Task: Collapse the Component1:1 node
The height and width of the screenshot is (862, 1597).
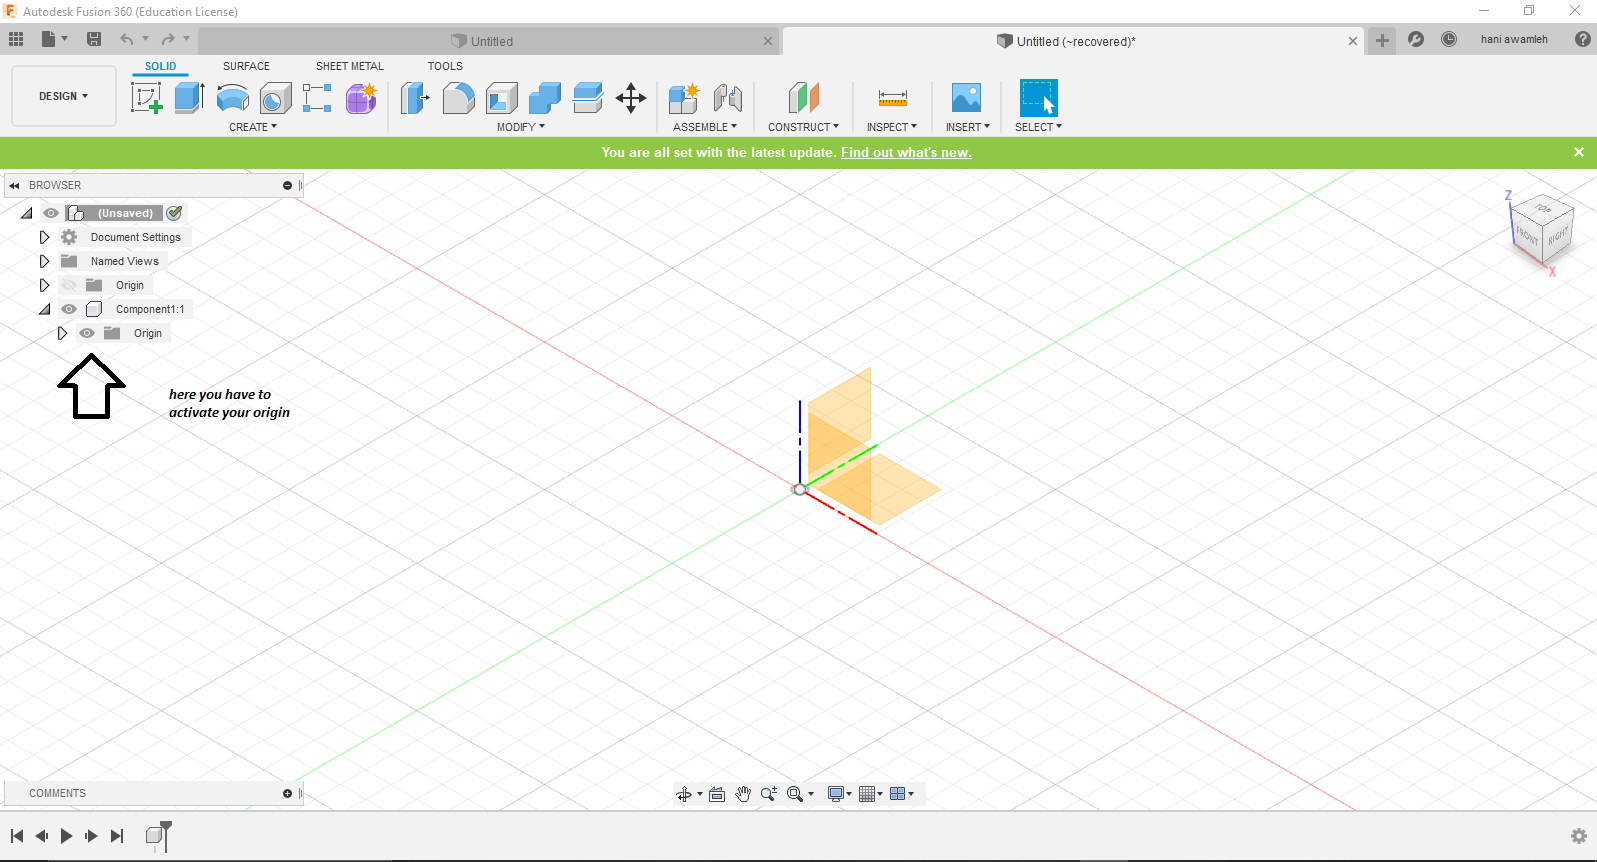Action: tap(45, 309)
